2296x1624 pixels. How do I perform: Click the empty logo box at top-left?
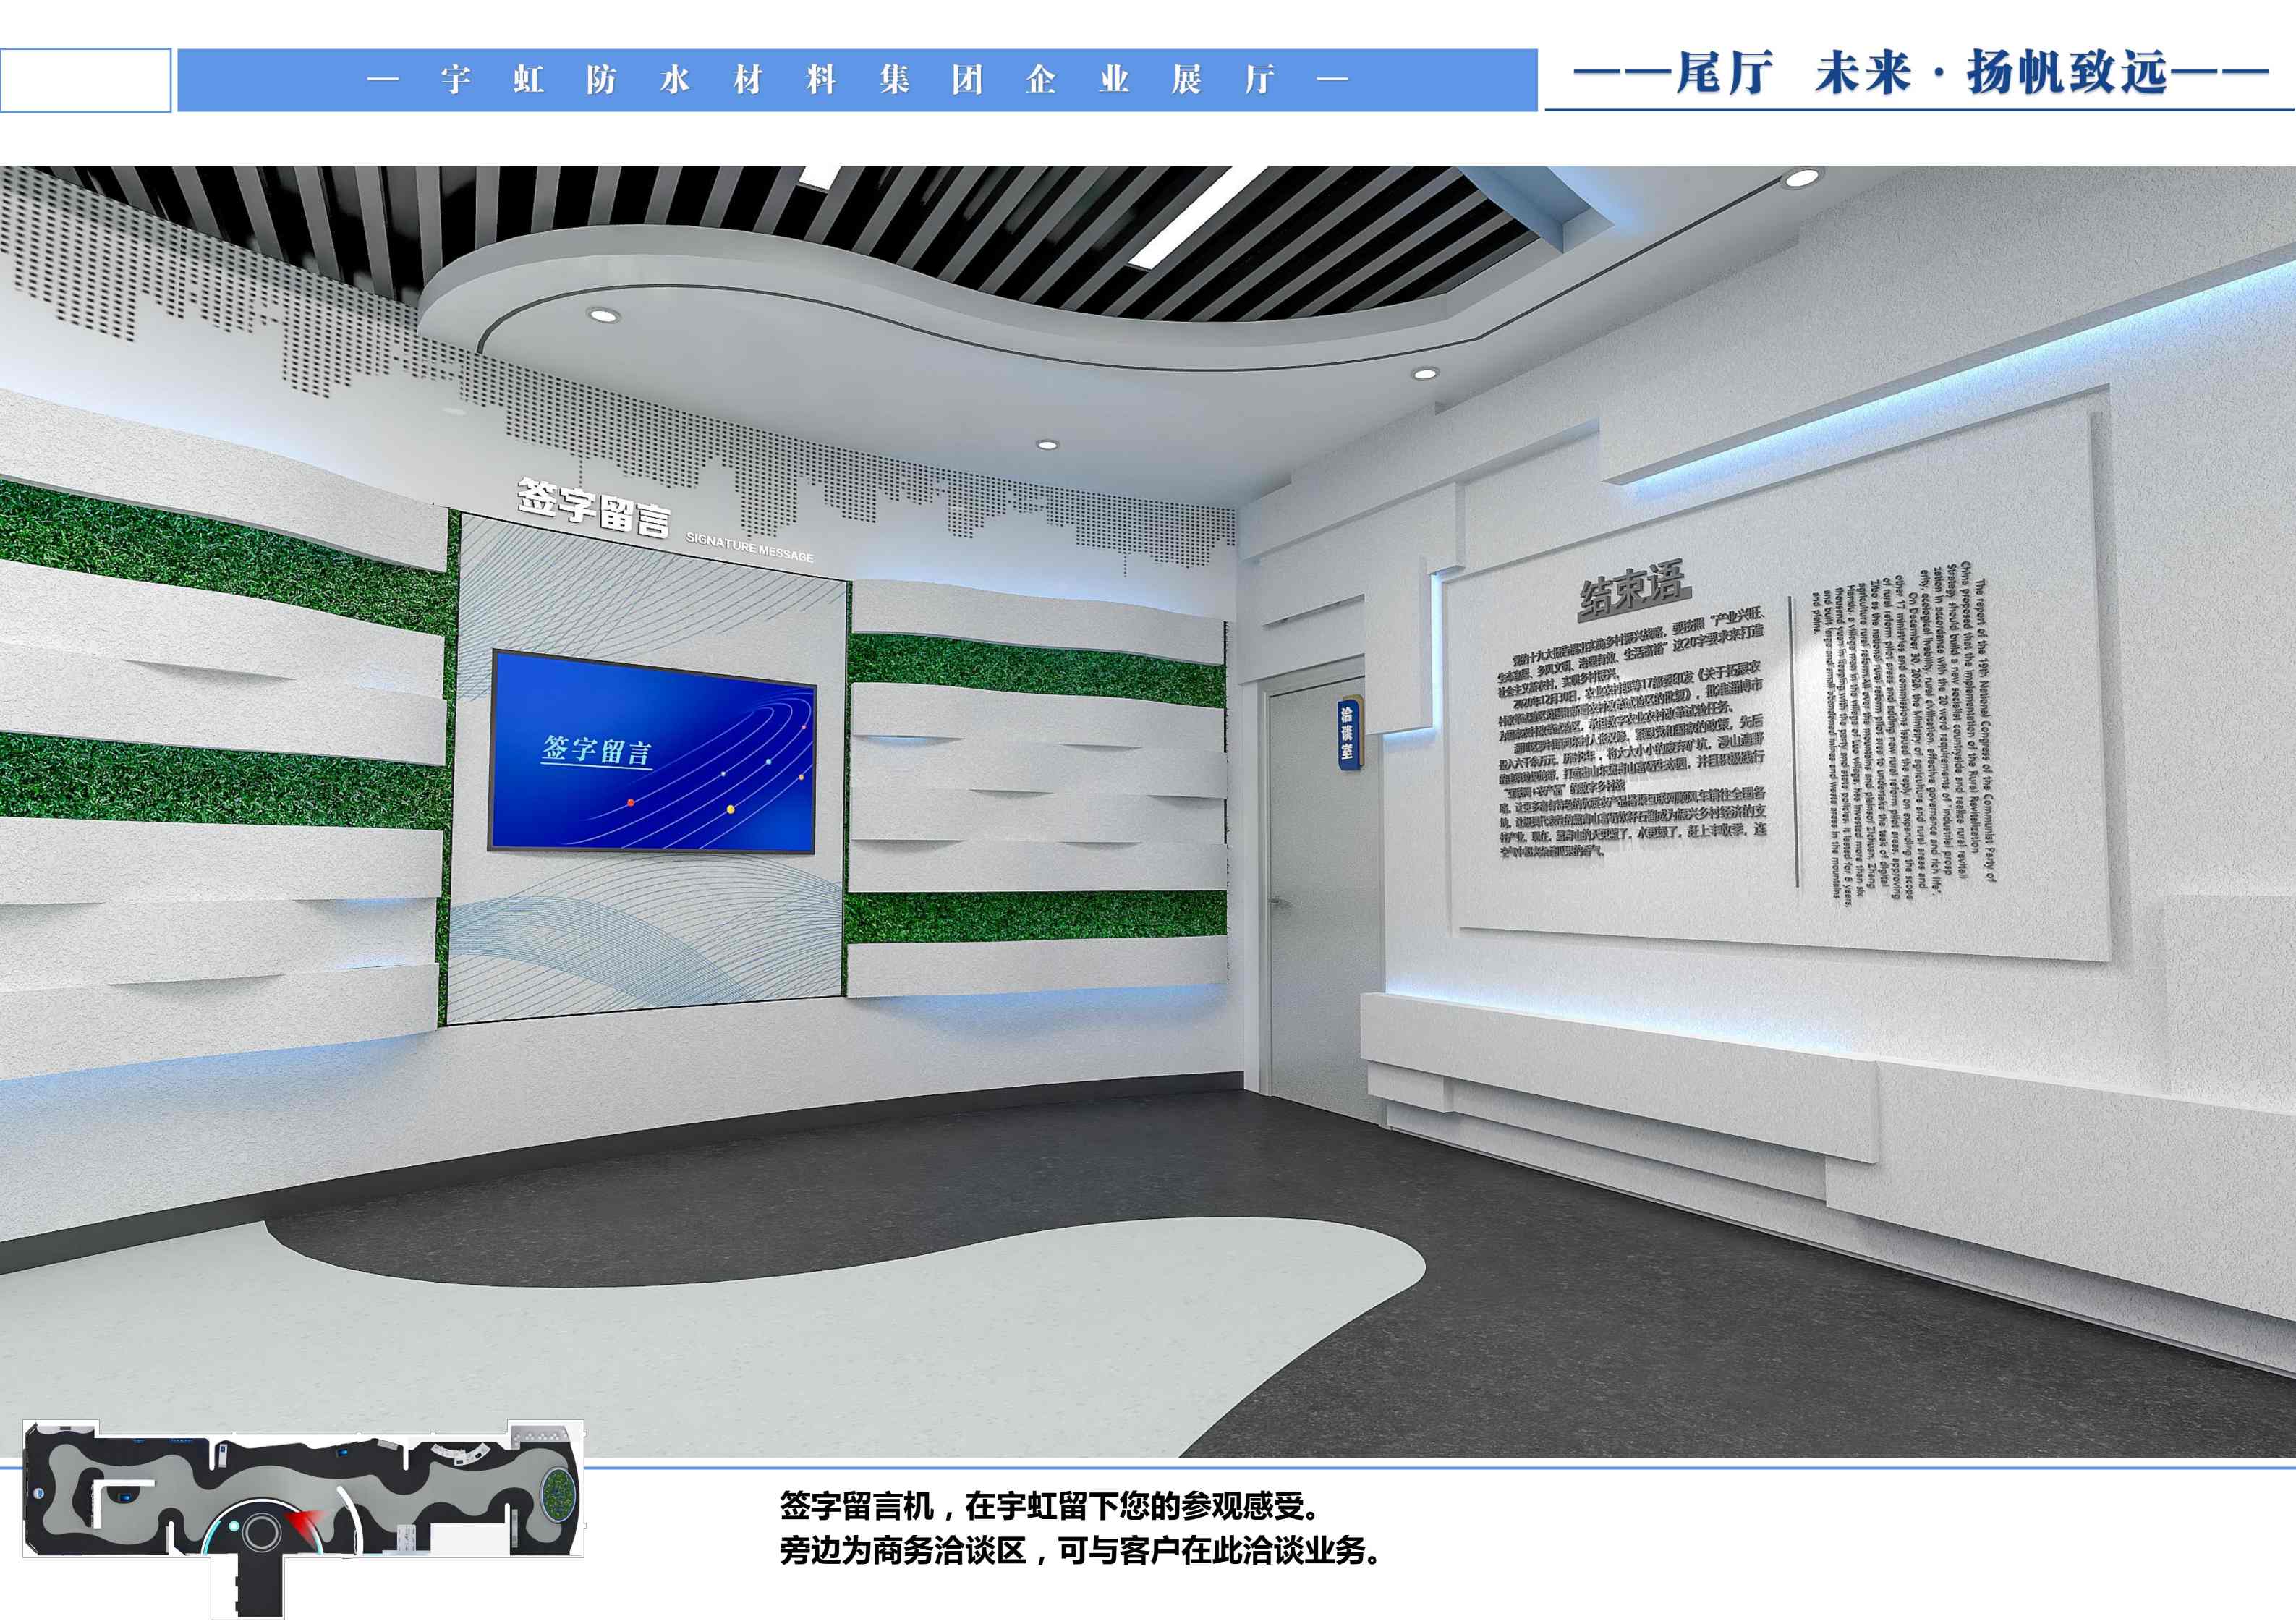click(85, 80)
